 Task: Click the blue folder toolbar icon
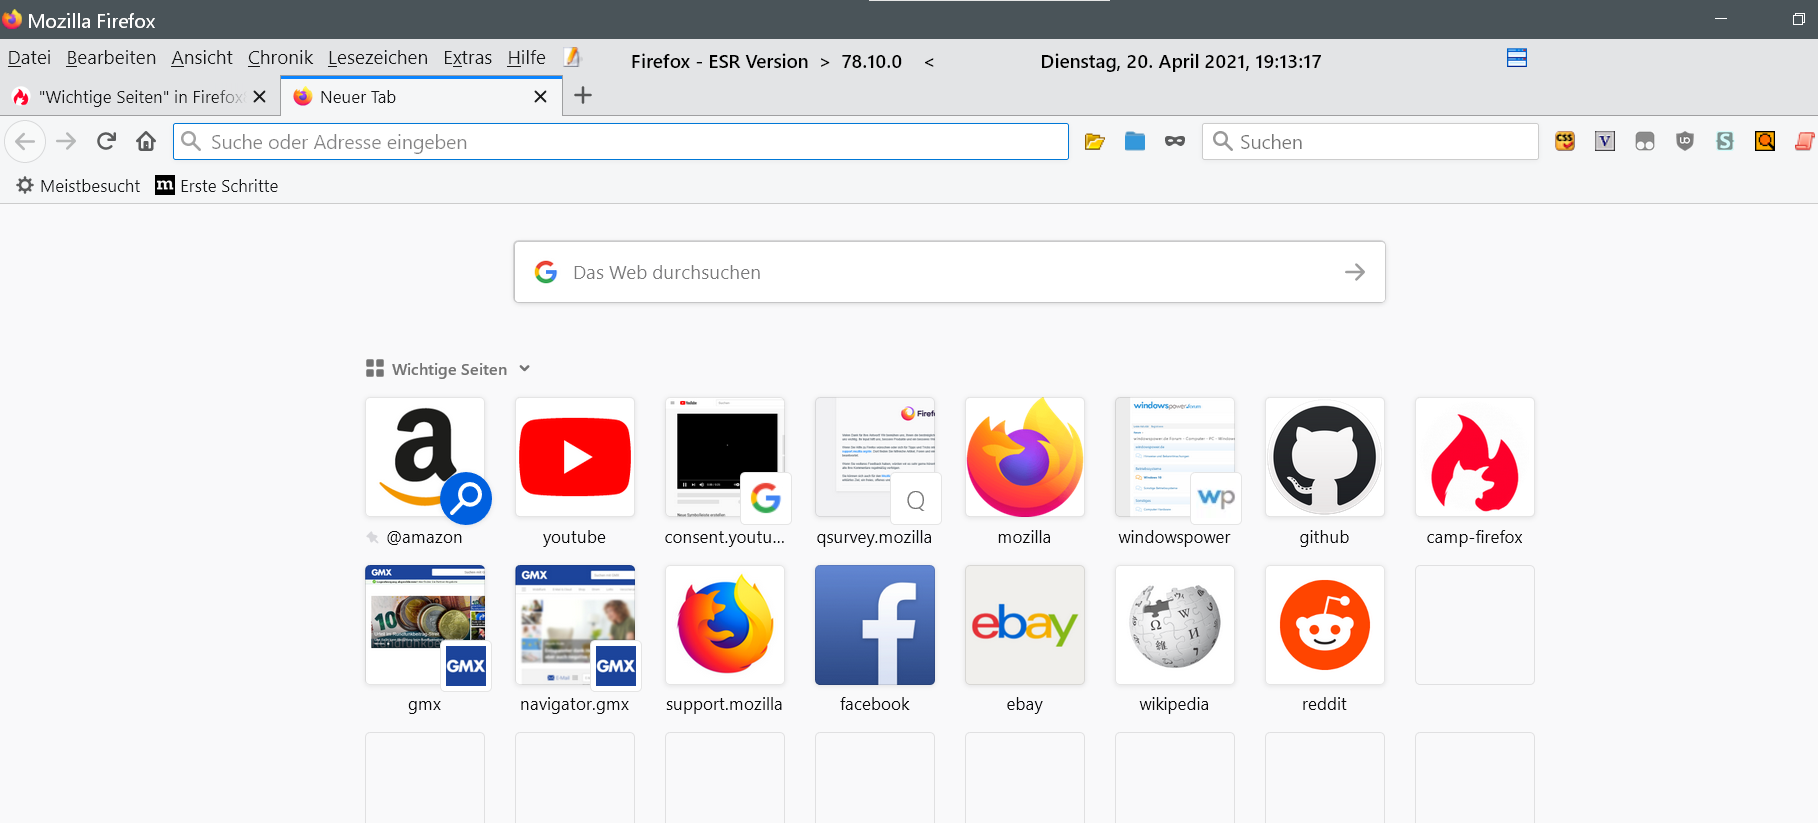[1135, 142]
